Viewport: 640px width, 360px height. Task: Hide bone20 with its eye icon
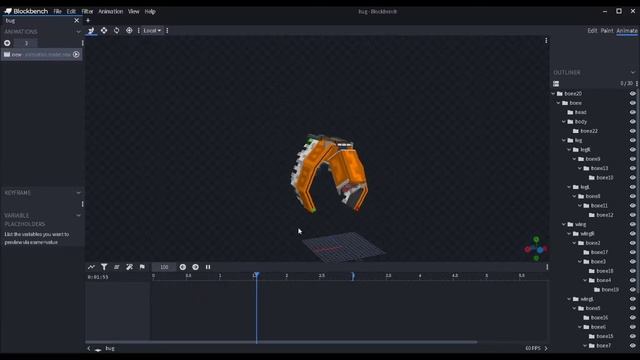point(633,93)
